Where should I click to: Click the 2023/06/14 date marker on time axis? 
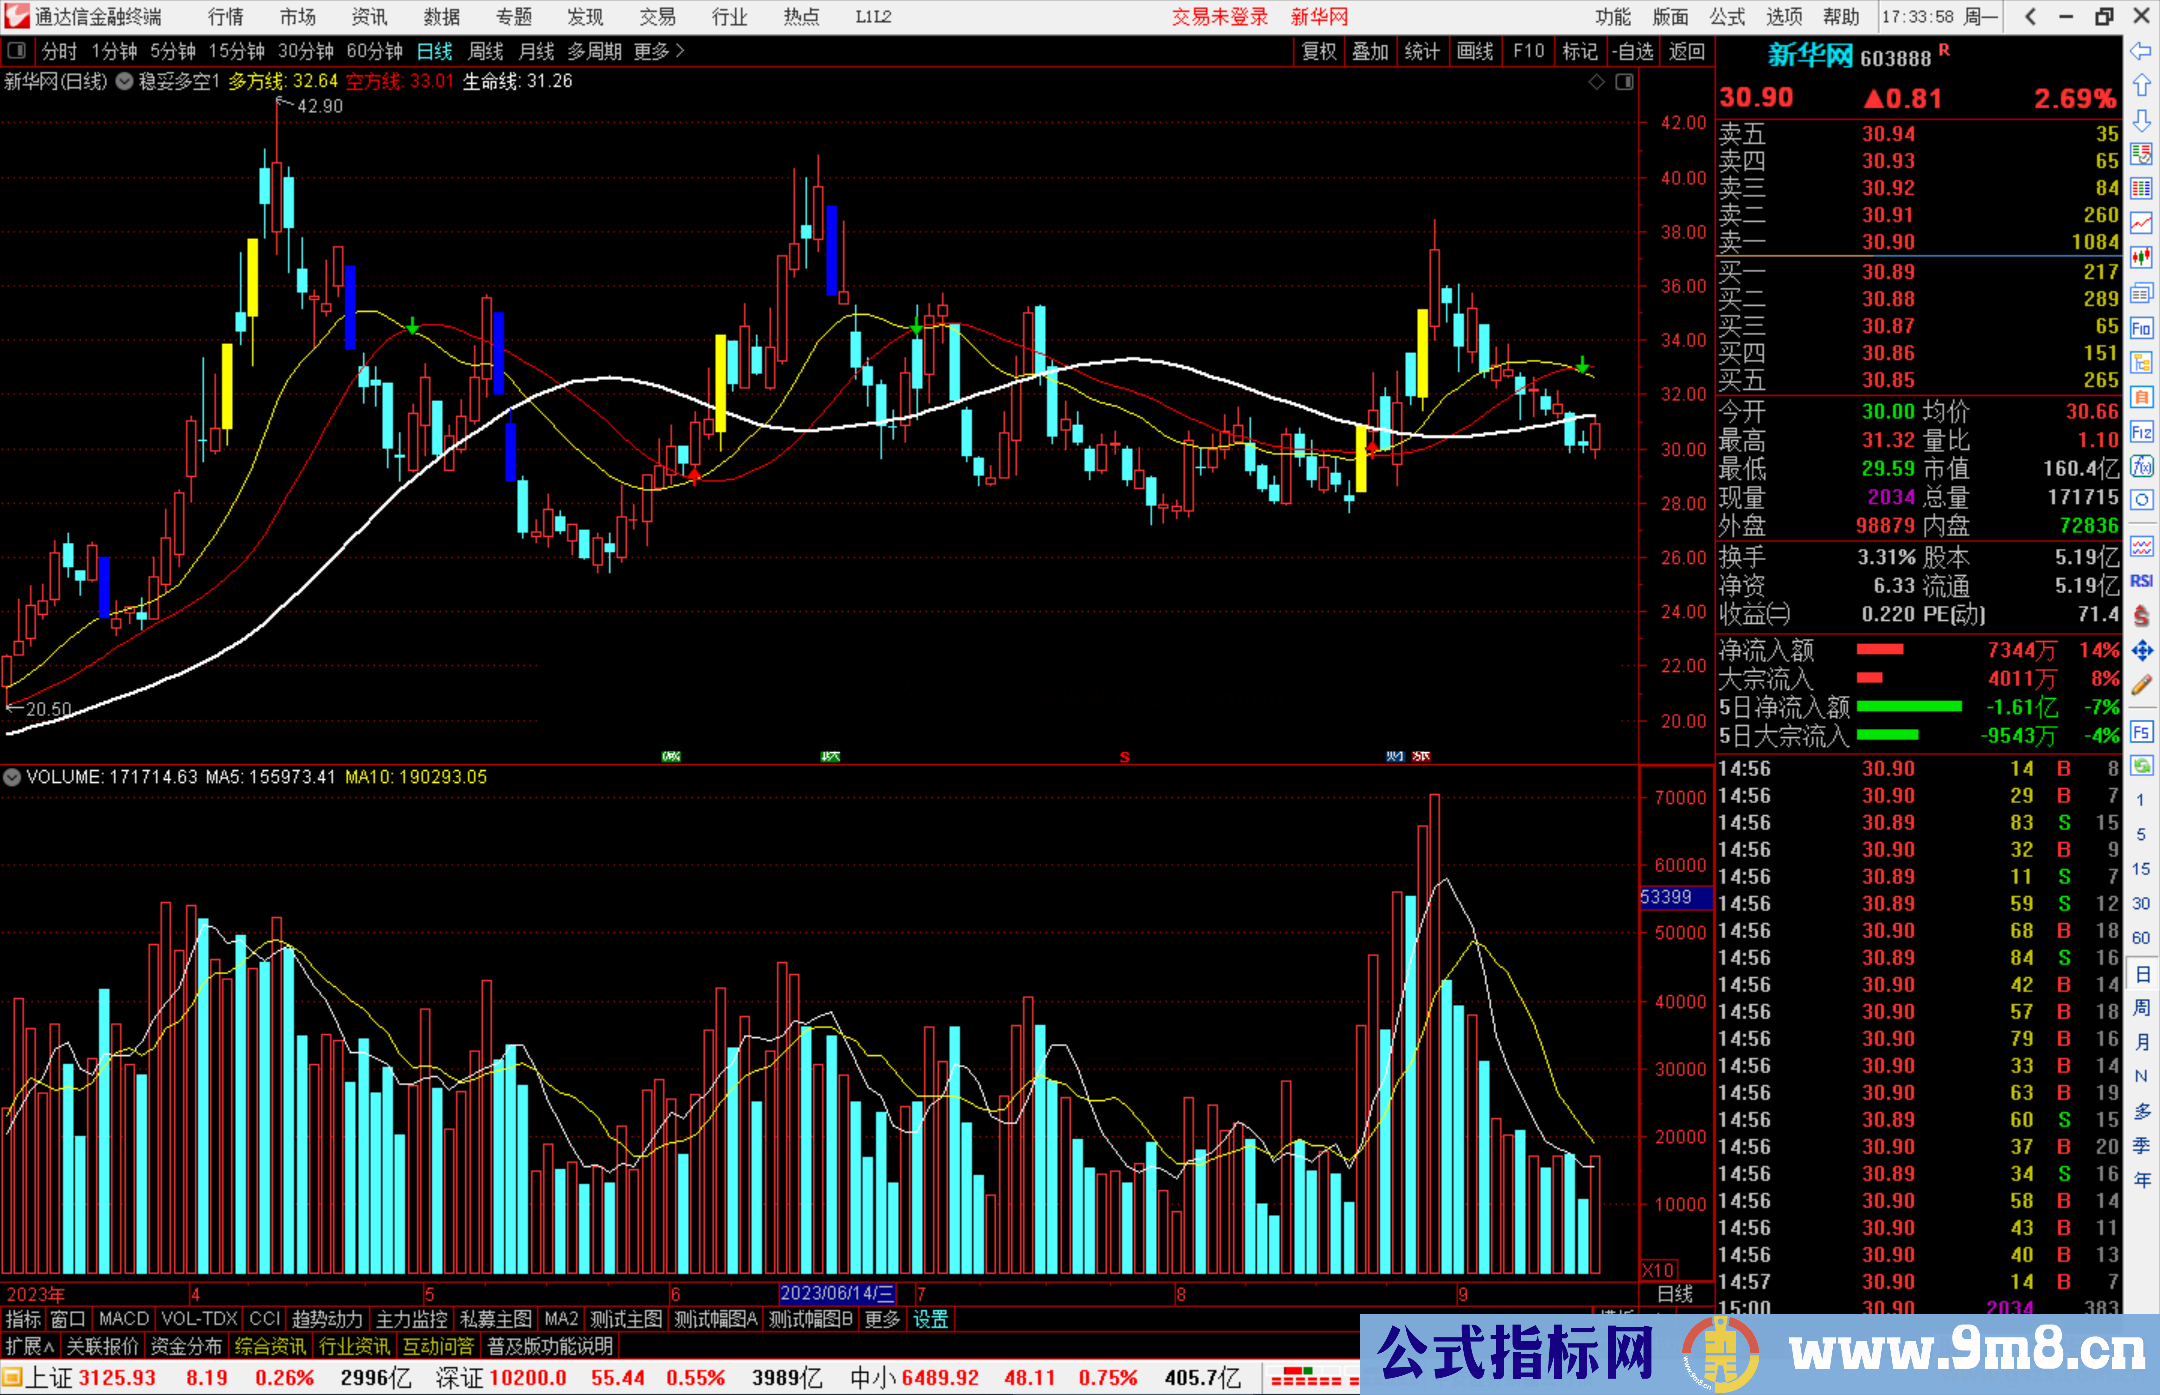coord(837,1294)
